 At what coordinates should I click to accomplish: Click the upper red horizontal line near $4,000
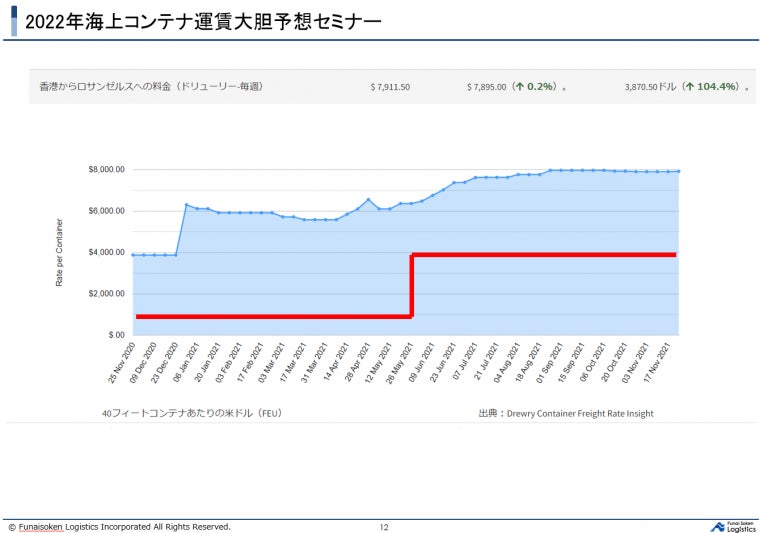pyautogui.click(x=544, y=255)
